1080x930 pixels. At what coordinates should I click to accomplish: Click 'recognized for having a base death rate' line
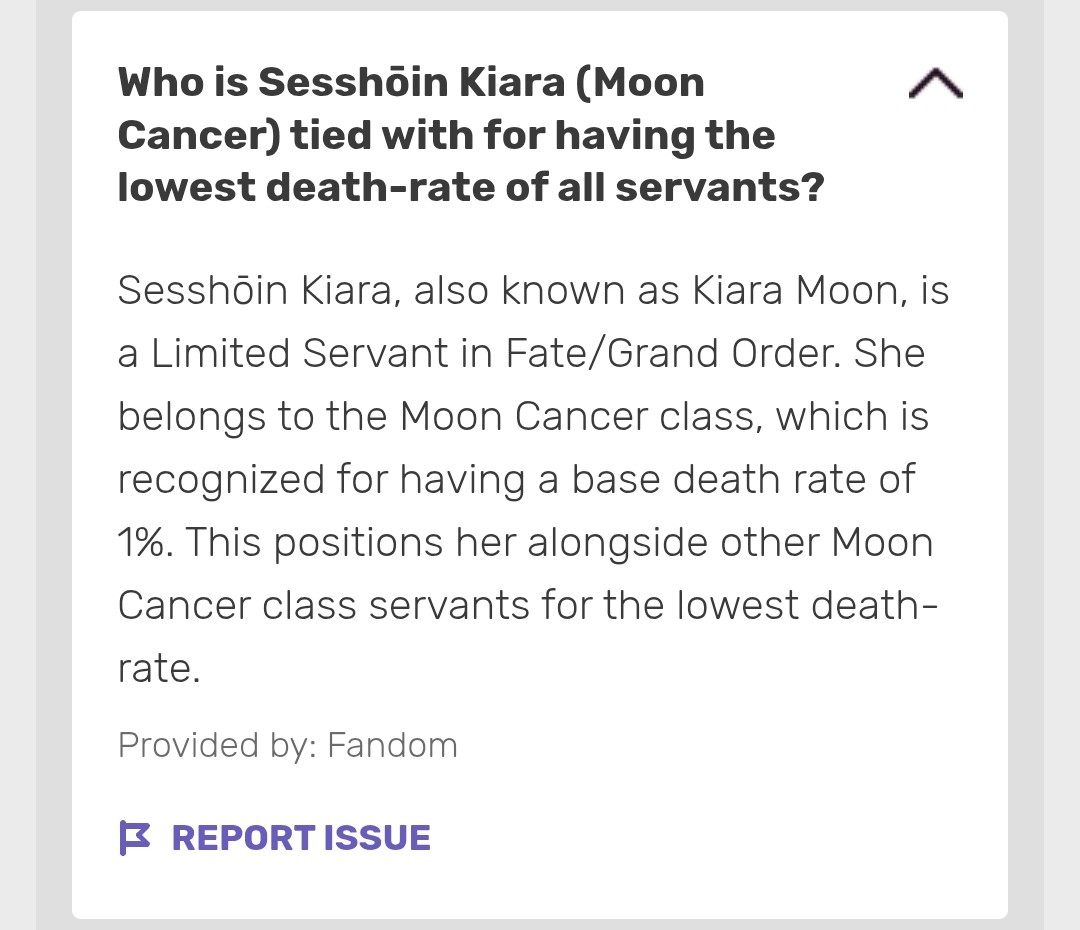pyautogui.click(x=517, y=479)
